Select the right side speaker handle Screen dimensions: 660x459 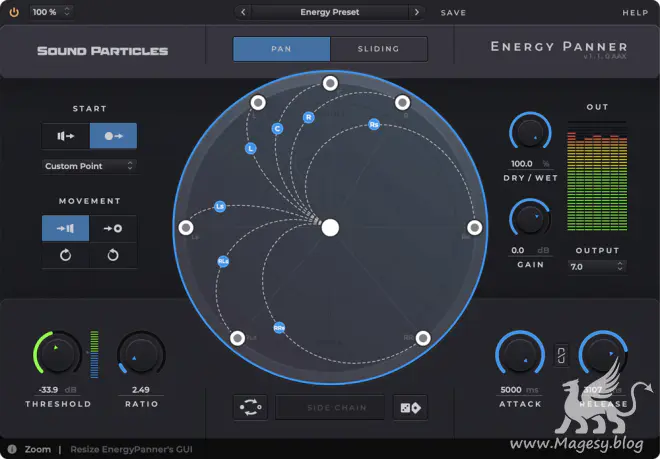click(x=475, y=228)
